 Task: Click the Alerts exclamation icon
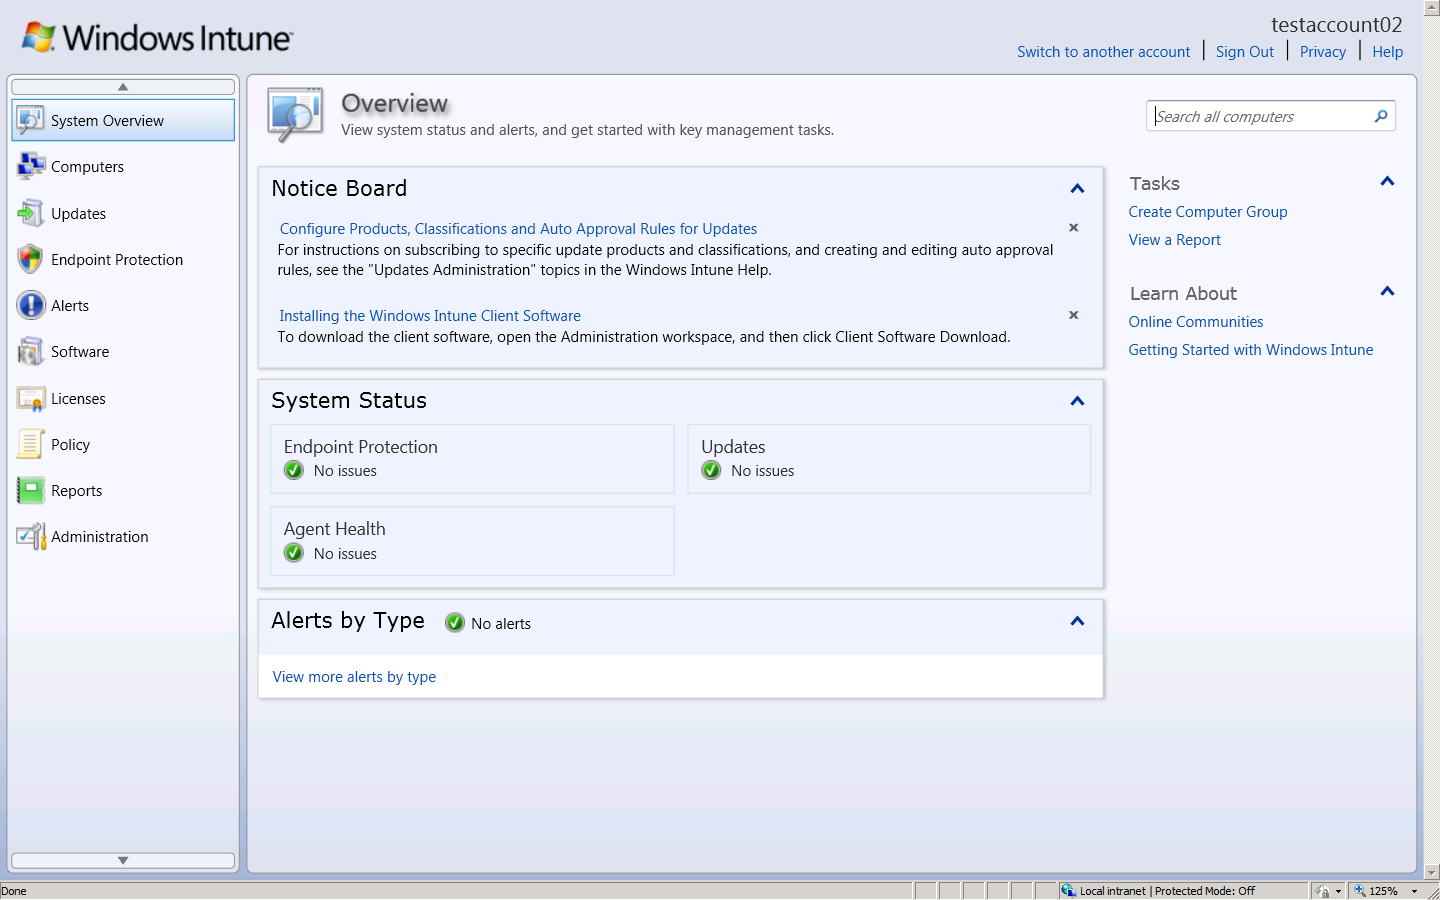[x=31, y=305]
